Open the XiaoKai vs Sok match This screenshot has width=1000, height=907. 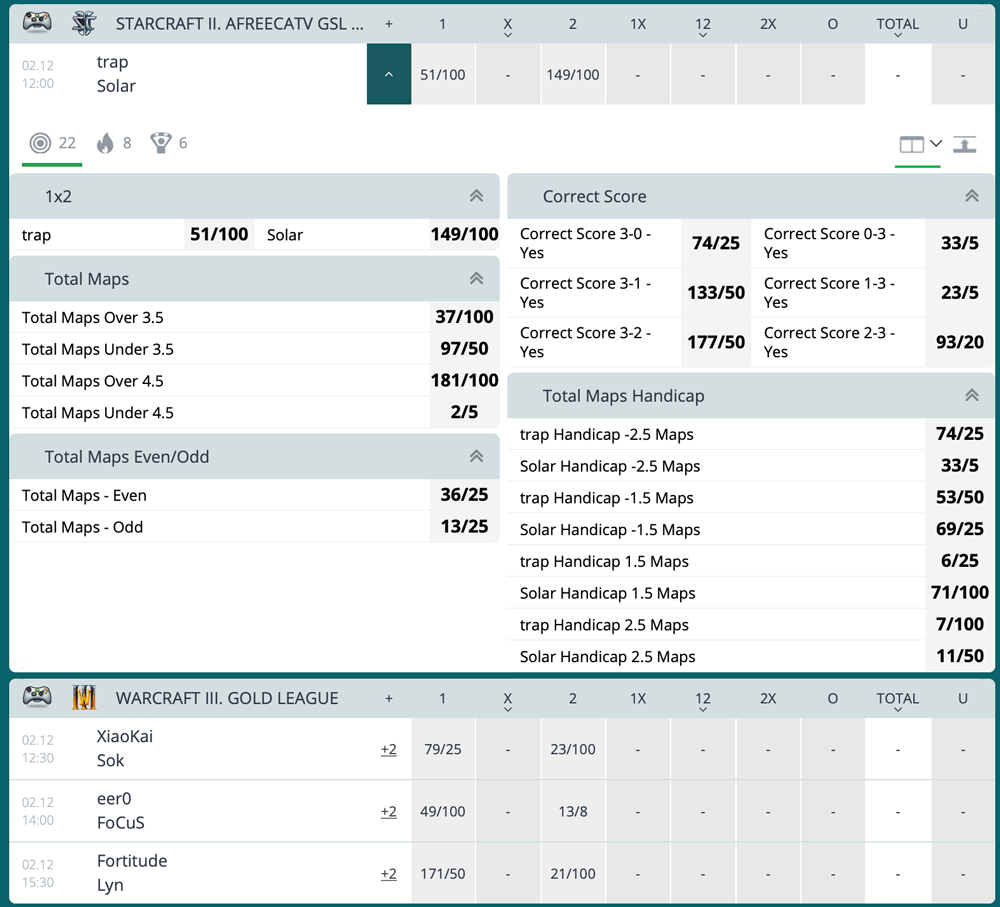125,748
